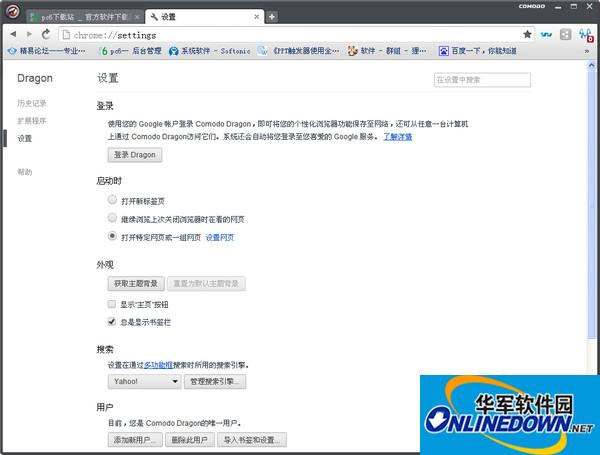
Task: Click the scrollbar up arrow
Action: pos(591,66)
